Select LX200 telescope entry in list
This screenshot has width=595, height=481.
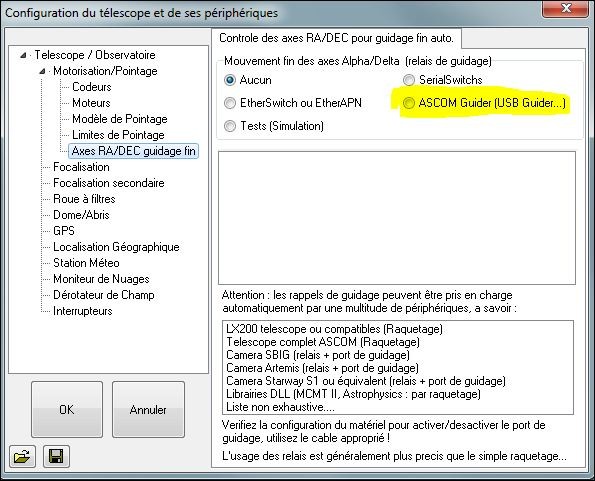point(334,329)
